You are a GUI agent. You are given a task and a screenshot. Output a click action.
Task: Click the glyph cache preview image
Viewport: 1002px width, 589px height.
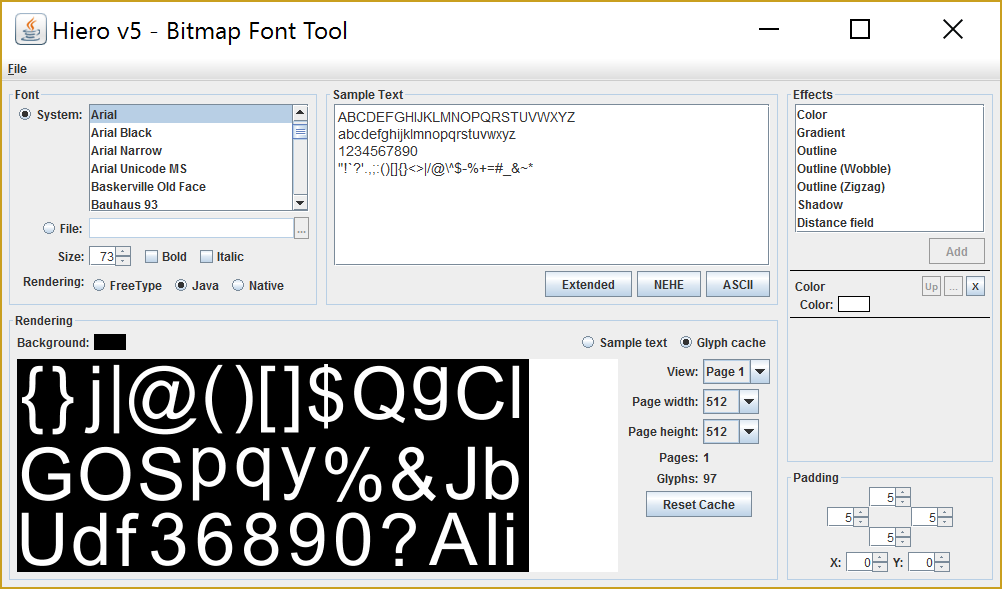click(x=273, y=466)
